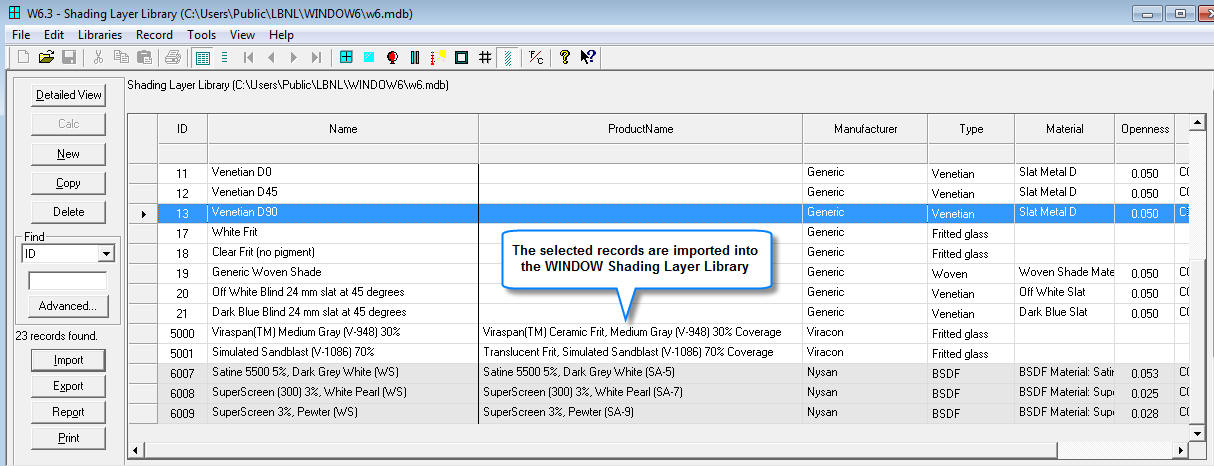Click the Export button
The height and width of the screenshot is (466, 1214).
pyautogui.click(x=69, y=386)
